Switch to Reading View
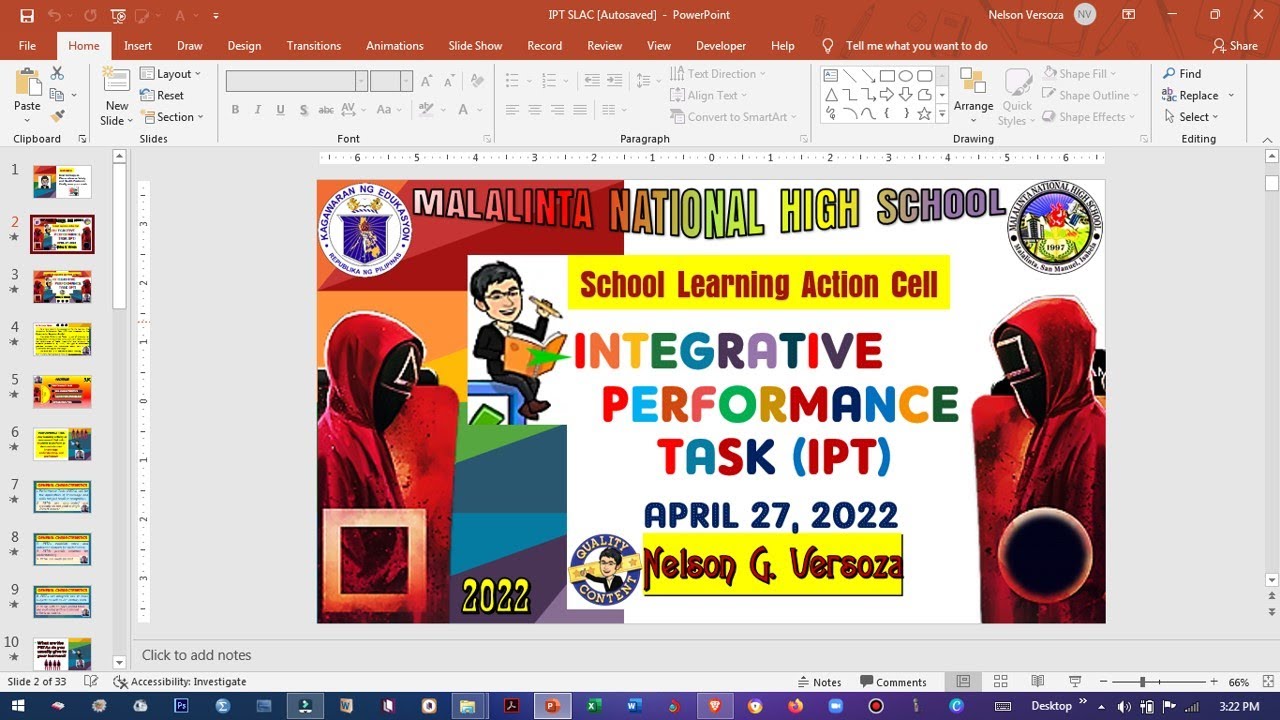This screenshot has height=720, width=1280. coord(1038,682)
